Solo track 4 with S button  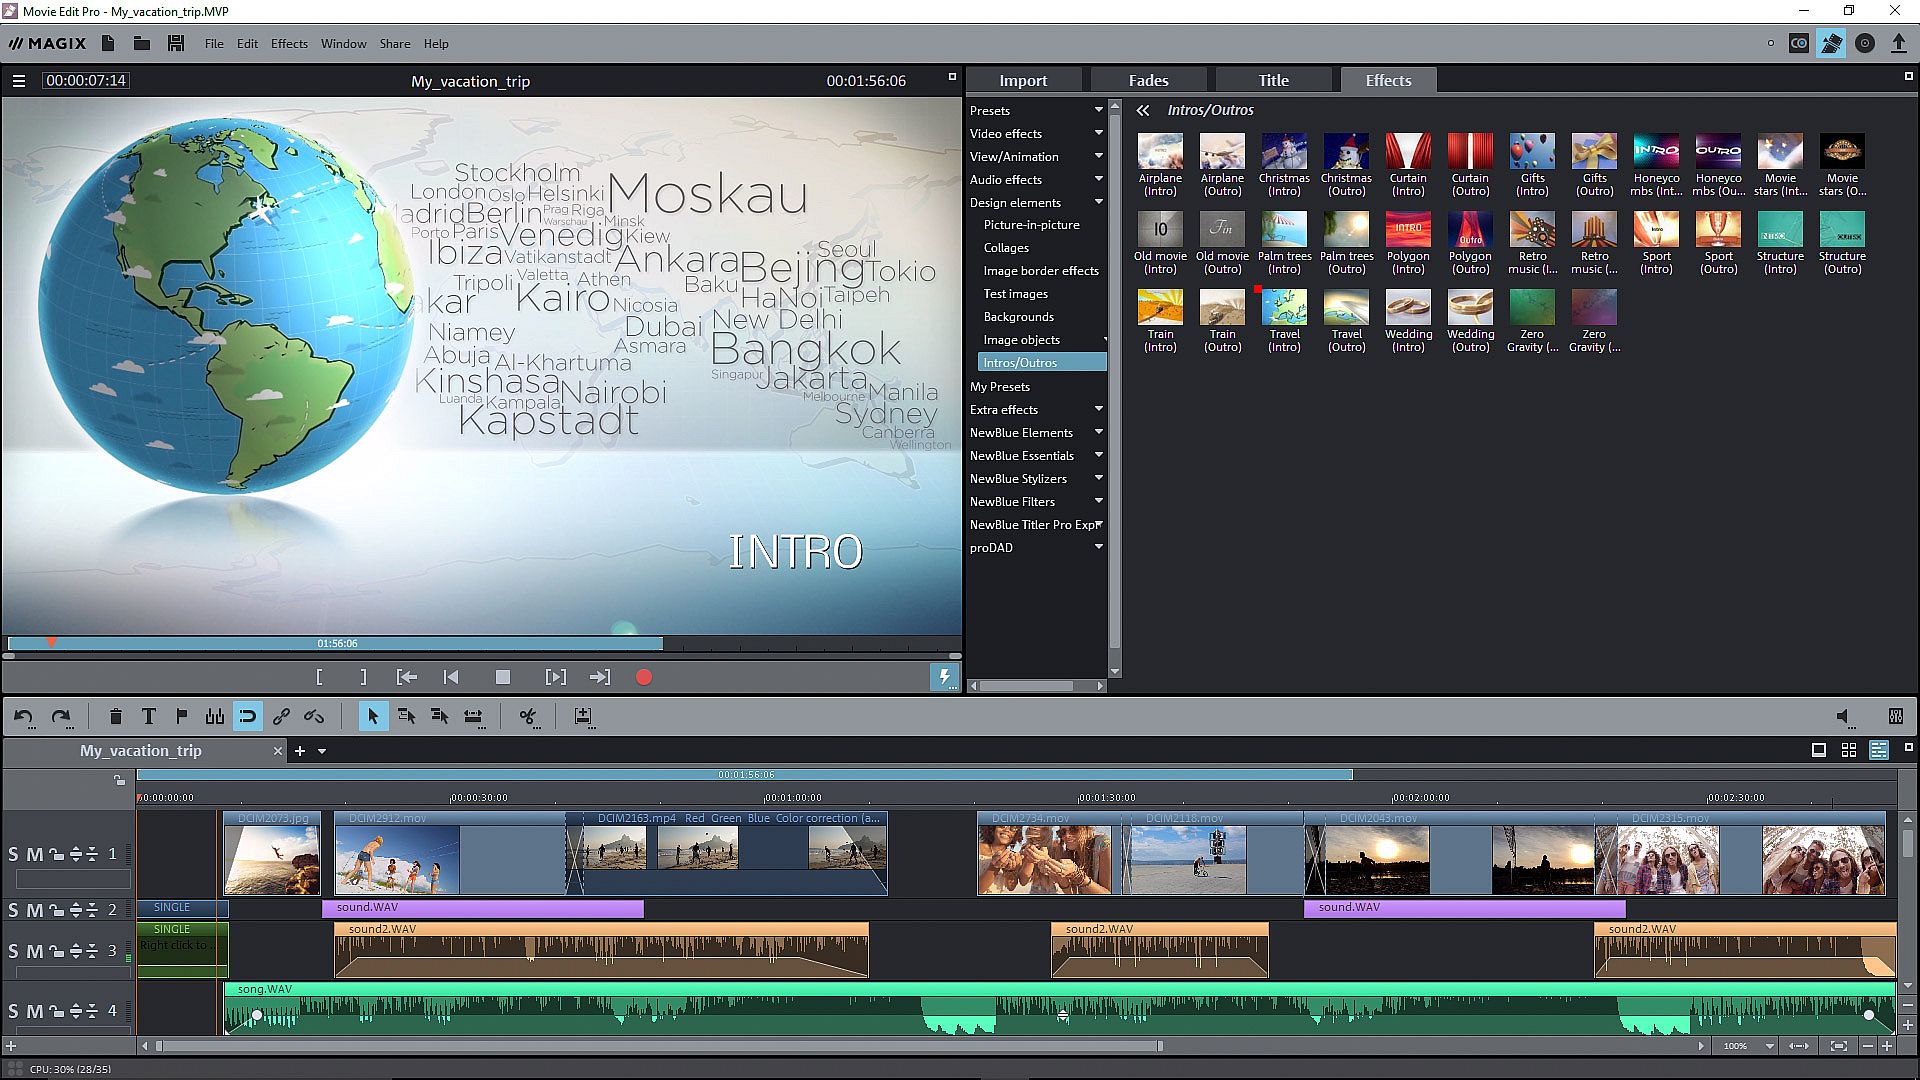[x=13, y=1011]
